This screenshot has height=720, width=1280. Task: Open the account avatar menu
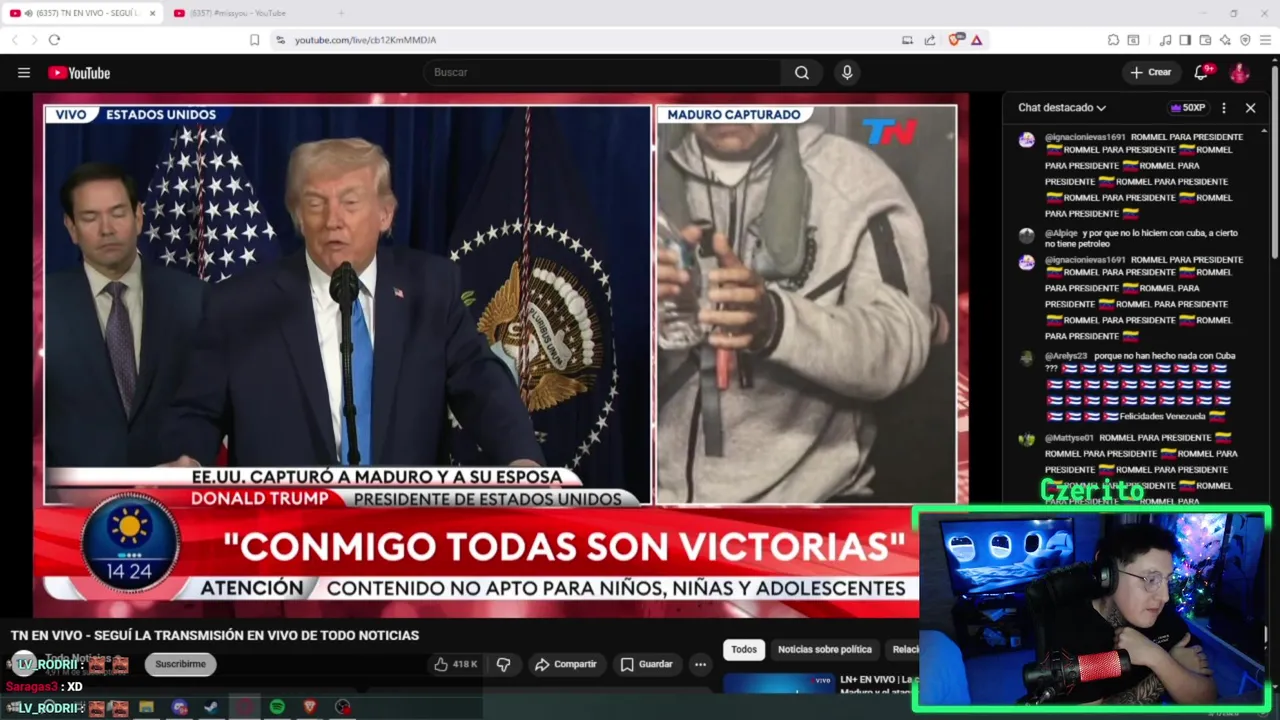pyautogui.click(x=1239, y=72)
